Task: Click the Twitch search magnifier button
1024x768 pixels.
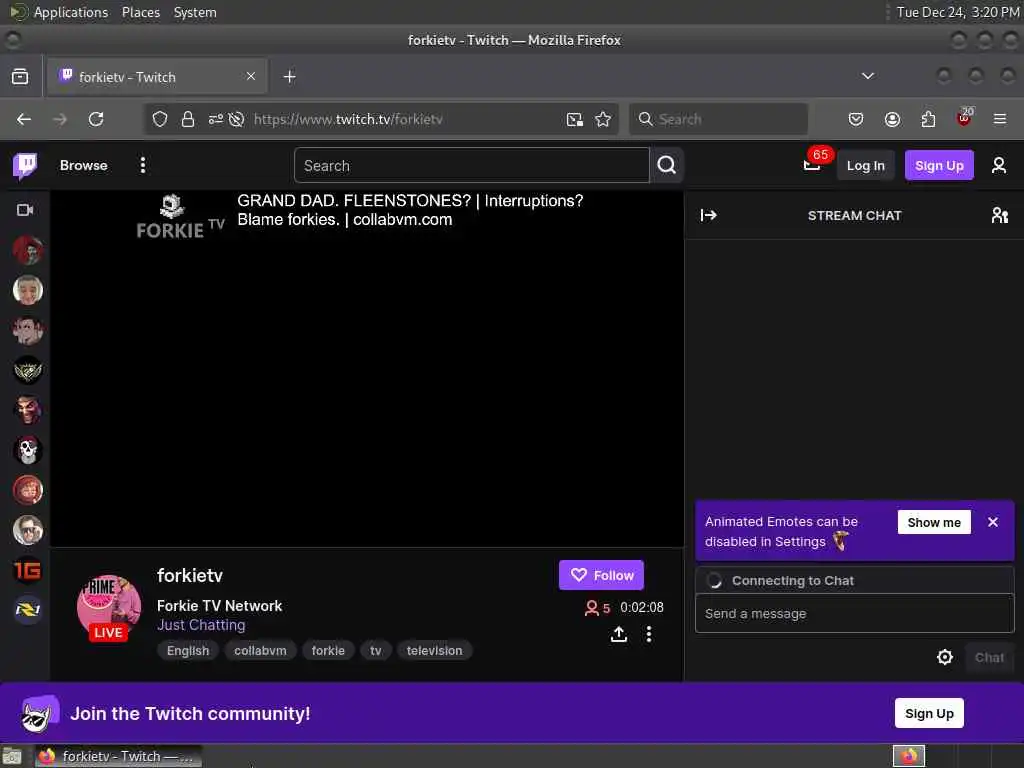Action: [x=667, y=165]
